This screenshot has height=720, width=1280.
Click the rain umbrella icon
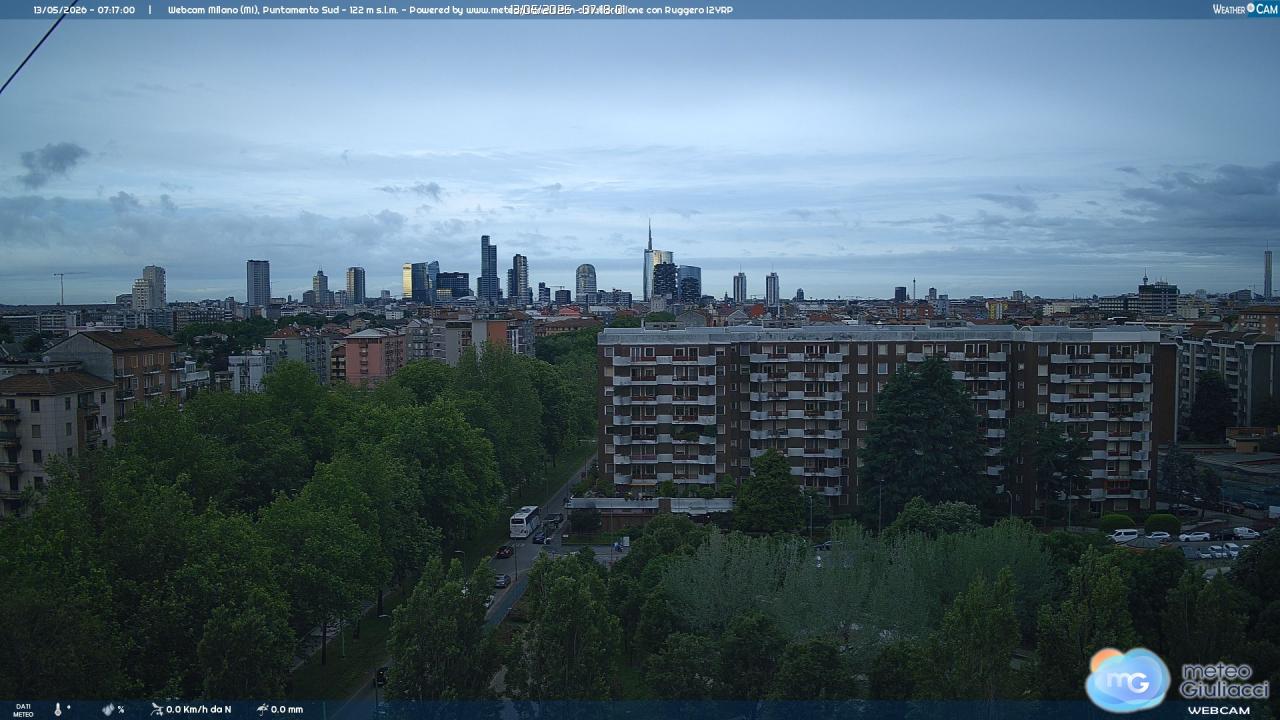262,709
